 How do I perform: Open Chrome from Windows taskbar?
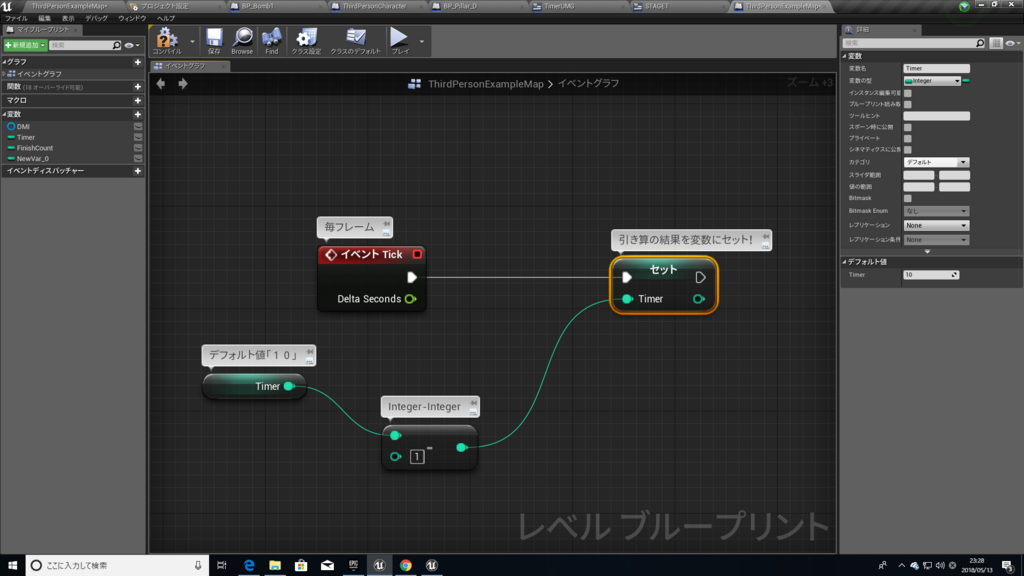point(406,566)
